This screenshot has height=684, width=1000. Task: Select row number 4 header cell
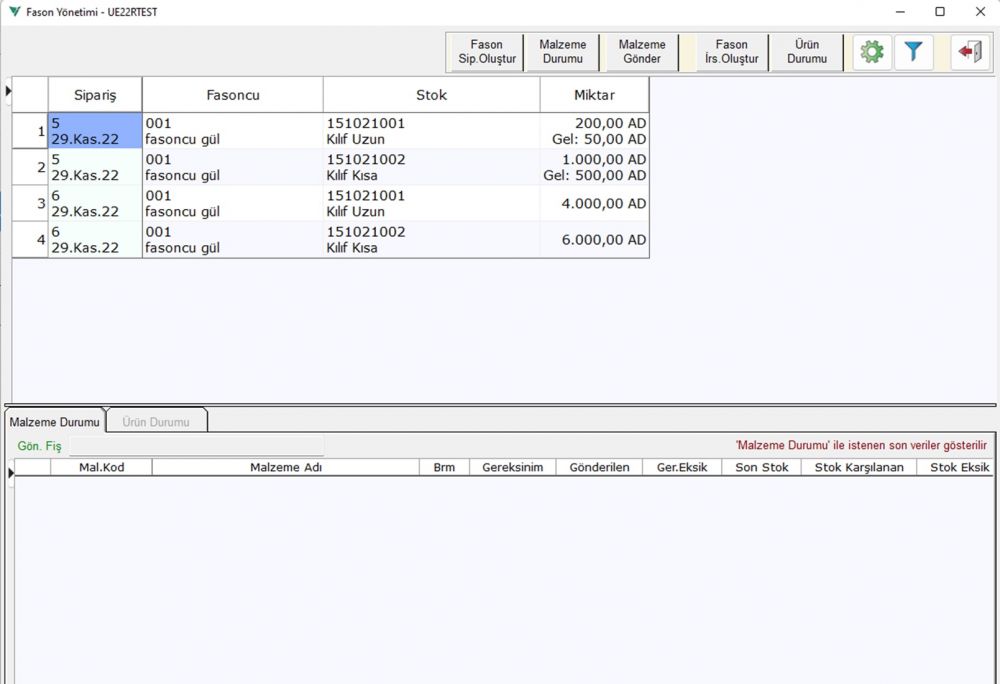tap(31, 240)
